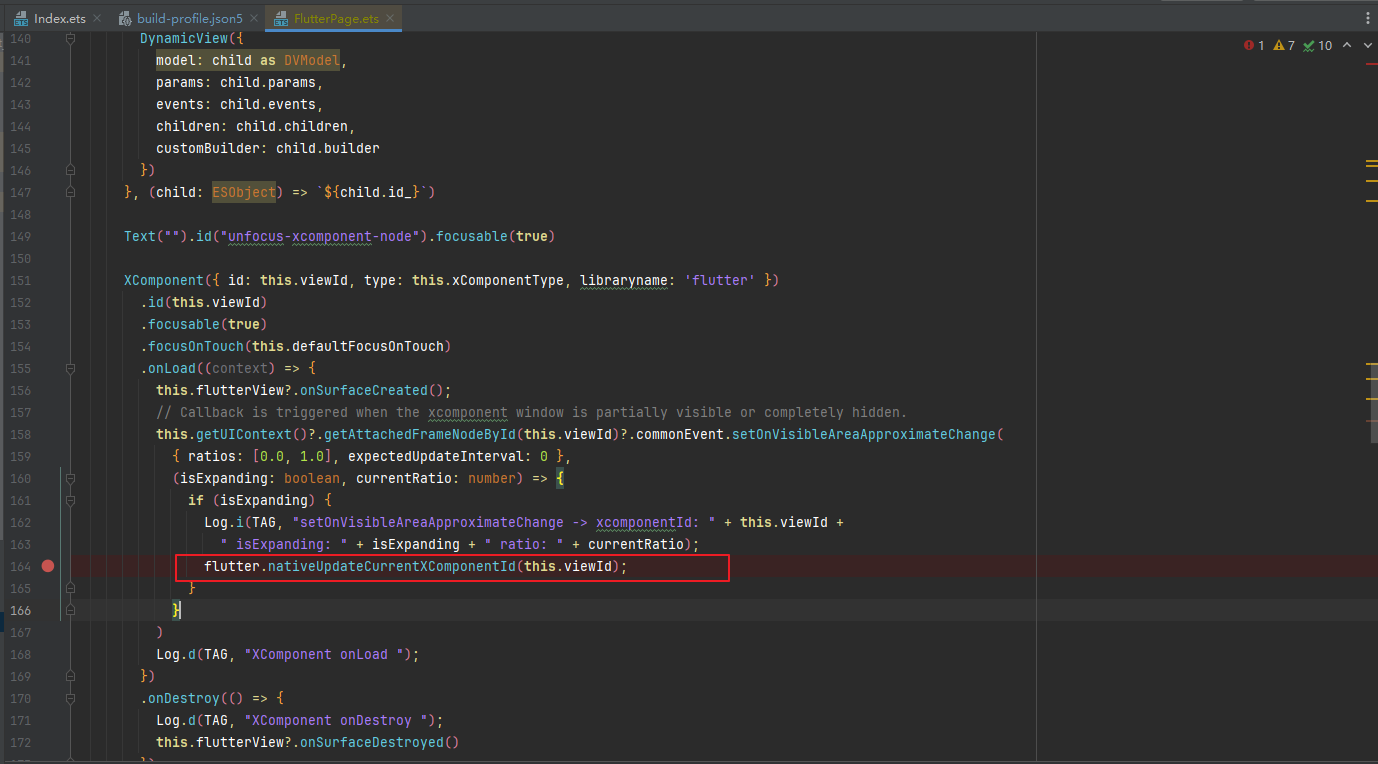Click the comment text on line 157
Image resolution: width=1378 pixels, height=764 pixels.
pos(531,412)
